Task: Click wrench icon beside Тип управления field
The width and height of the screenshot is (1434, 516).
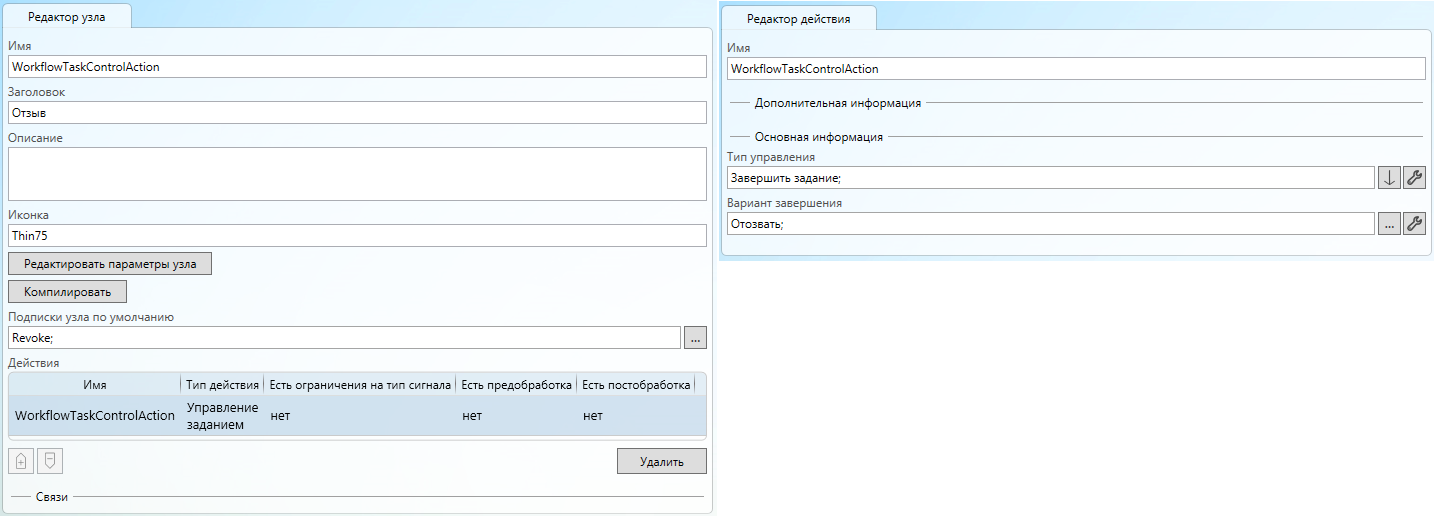Action: 1414,178
